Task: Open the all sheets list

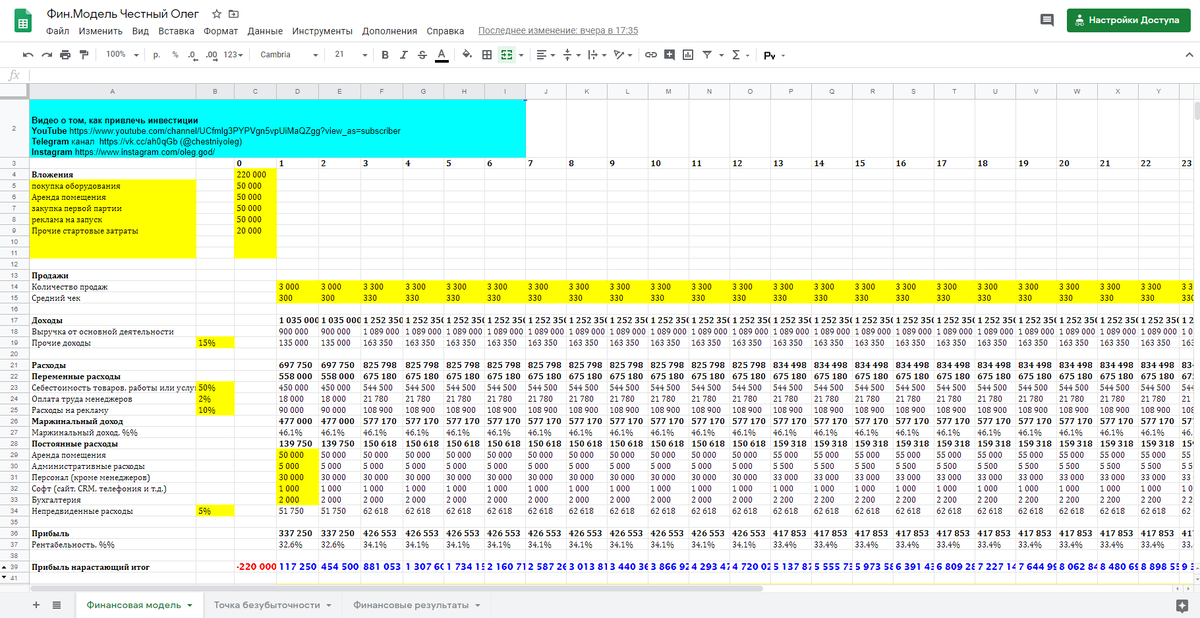Action: (57, 605)
